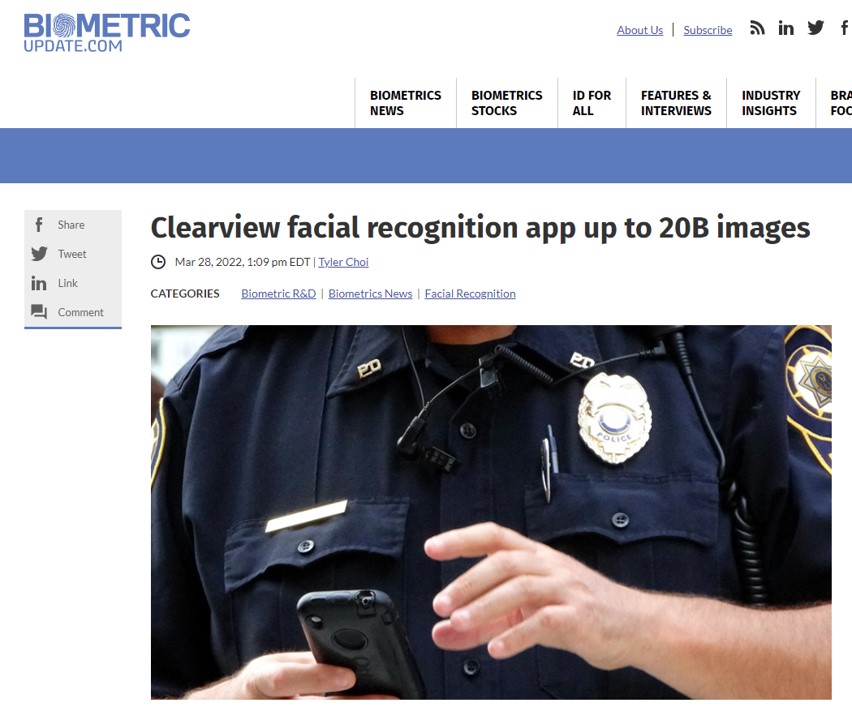
Task: Open the Biometric R&D category
Action: [278, 293]
